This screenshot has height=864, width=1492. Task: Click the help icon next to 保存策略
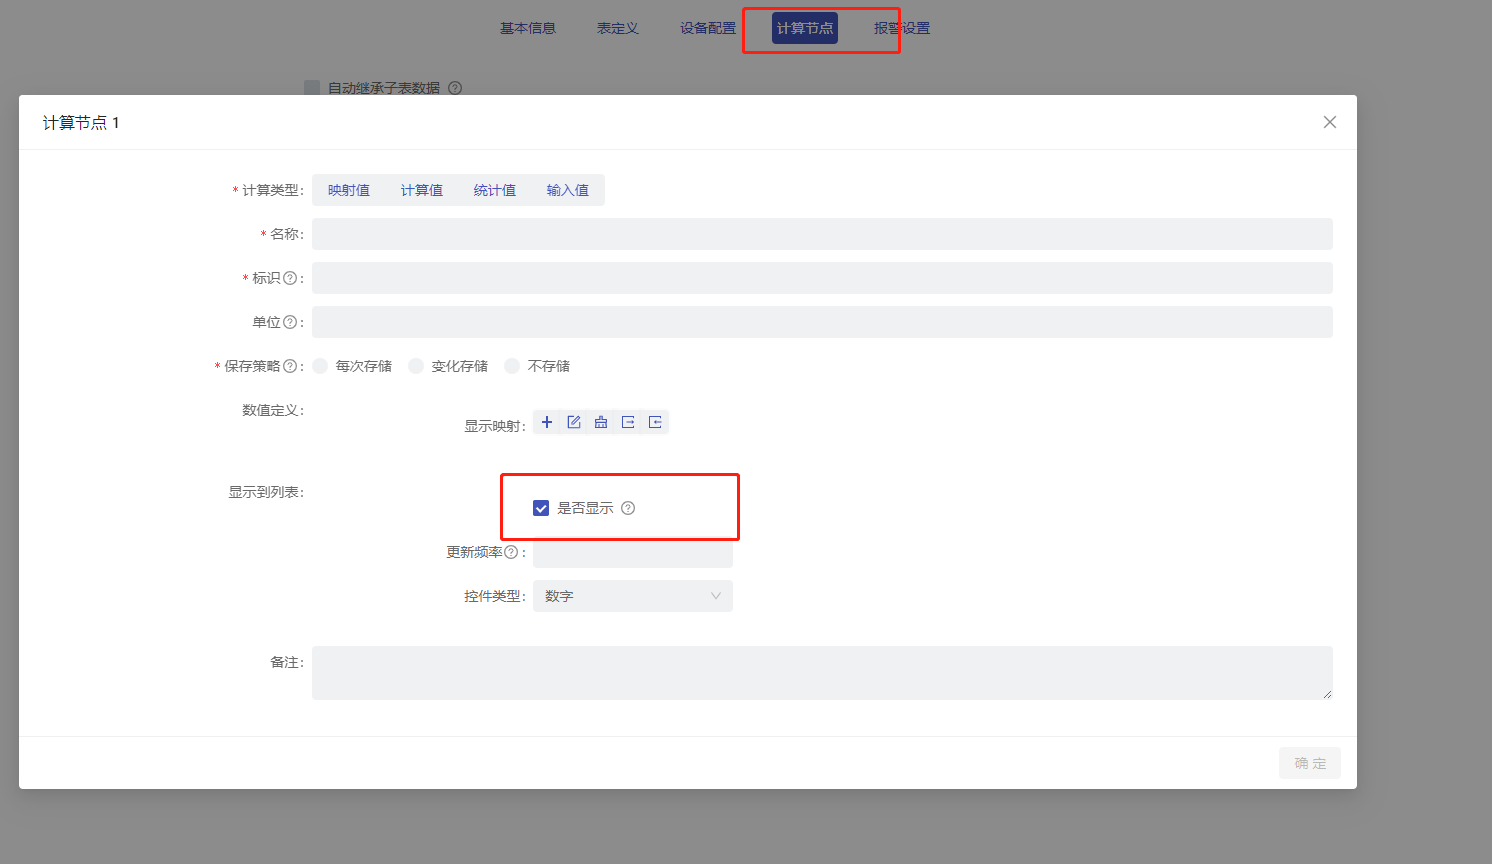point(290,366)
